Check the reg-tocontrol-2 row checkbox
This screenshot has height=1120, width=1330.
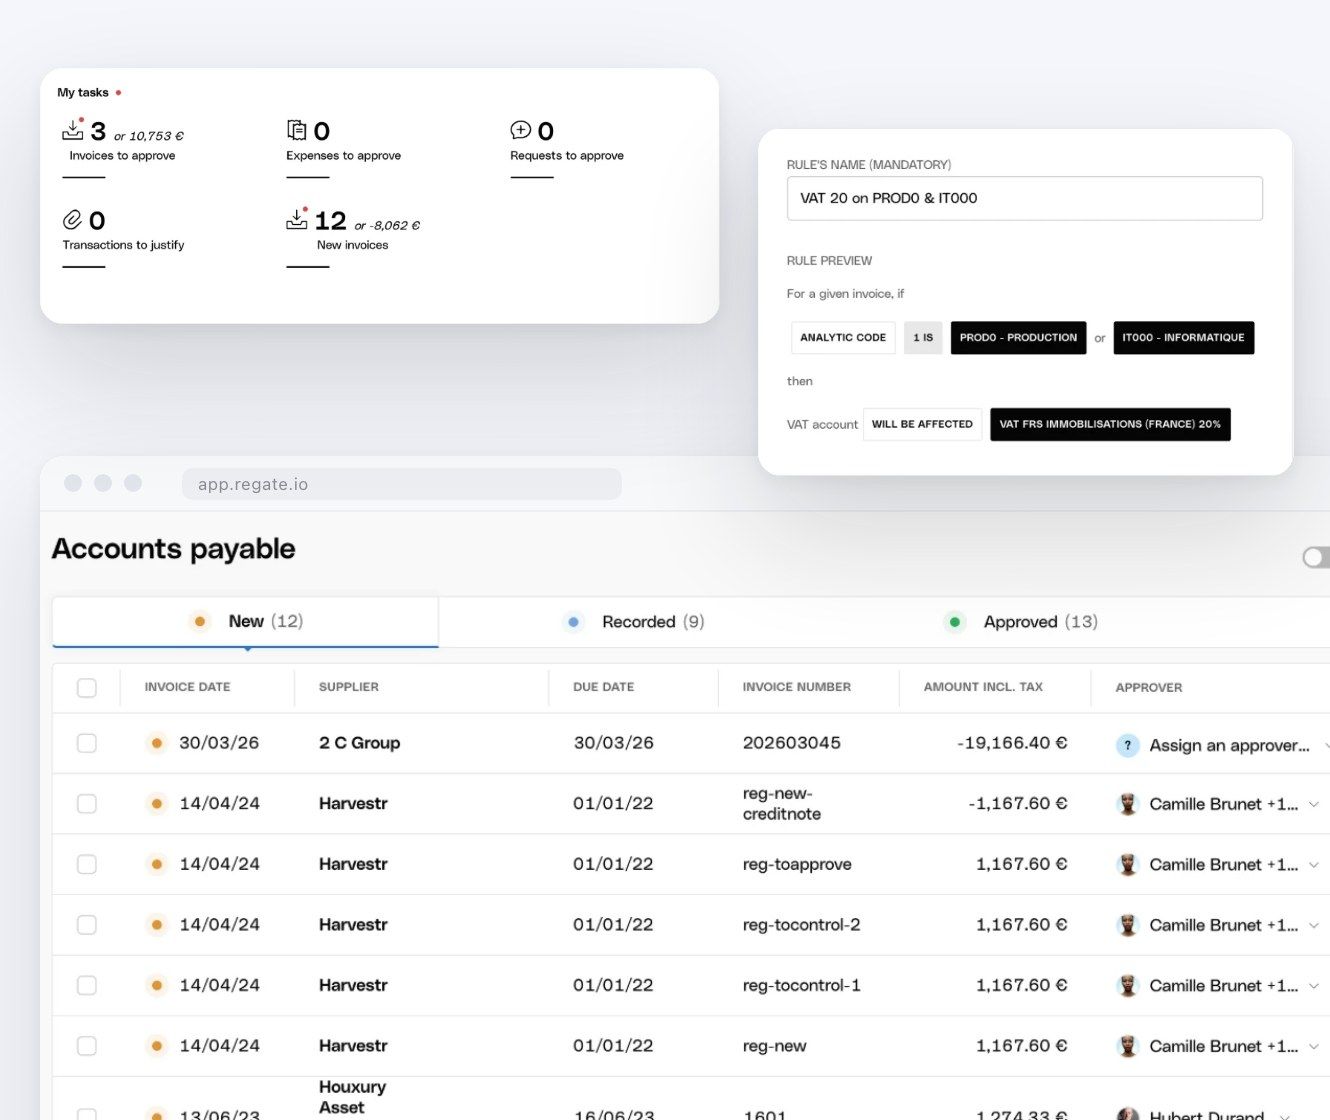tap(87, 925)
